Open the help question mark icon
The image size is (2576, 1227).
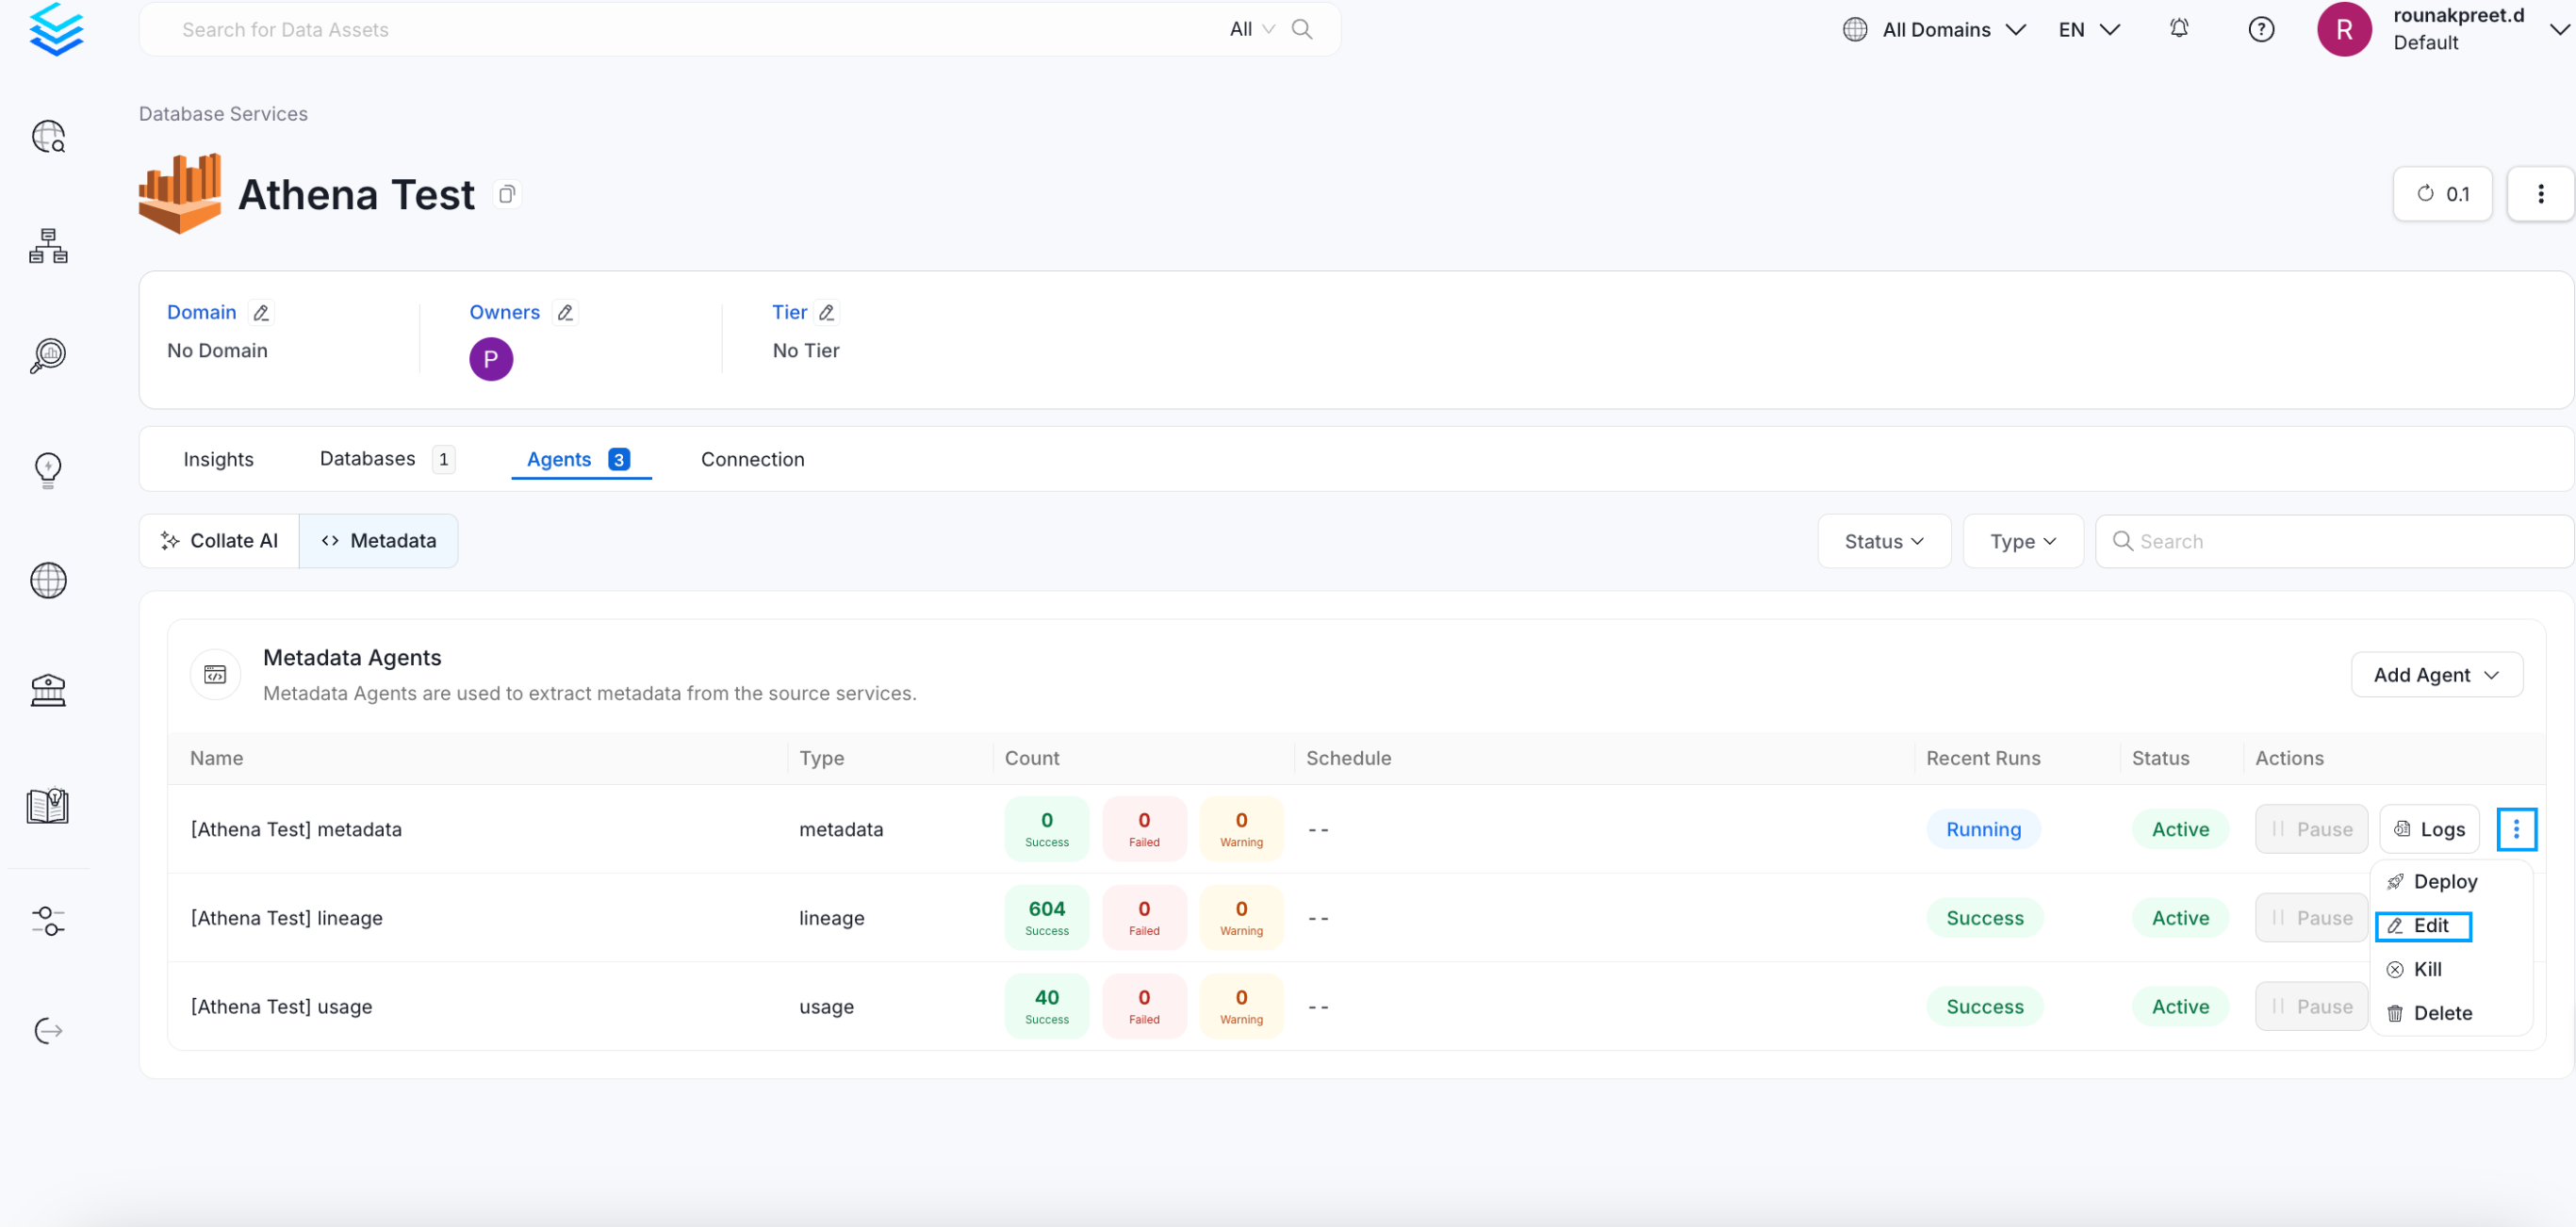(2260, 29)
